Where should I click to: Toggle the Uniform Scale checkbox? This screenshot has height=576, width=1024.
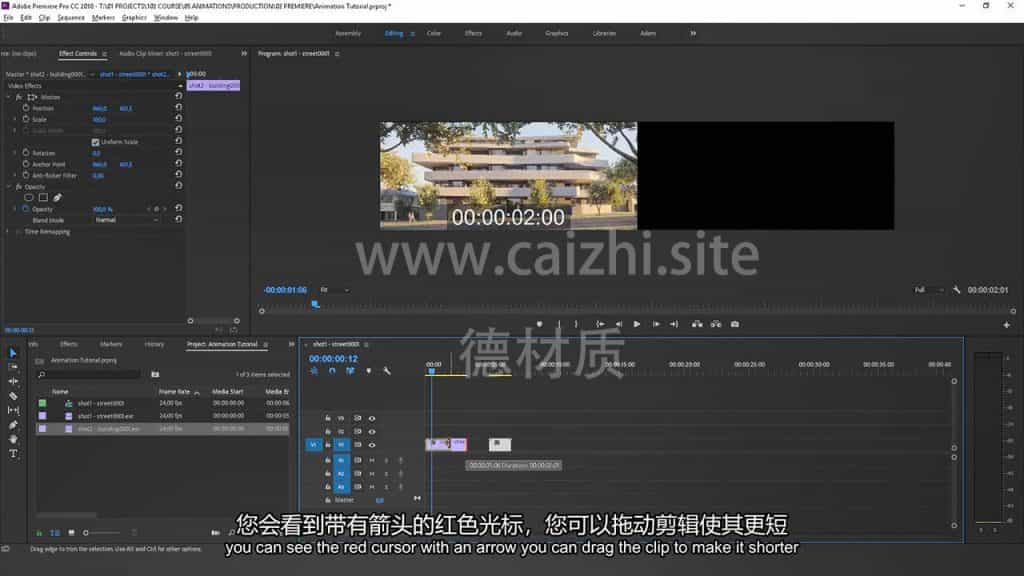95,142
